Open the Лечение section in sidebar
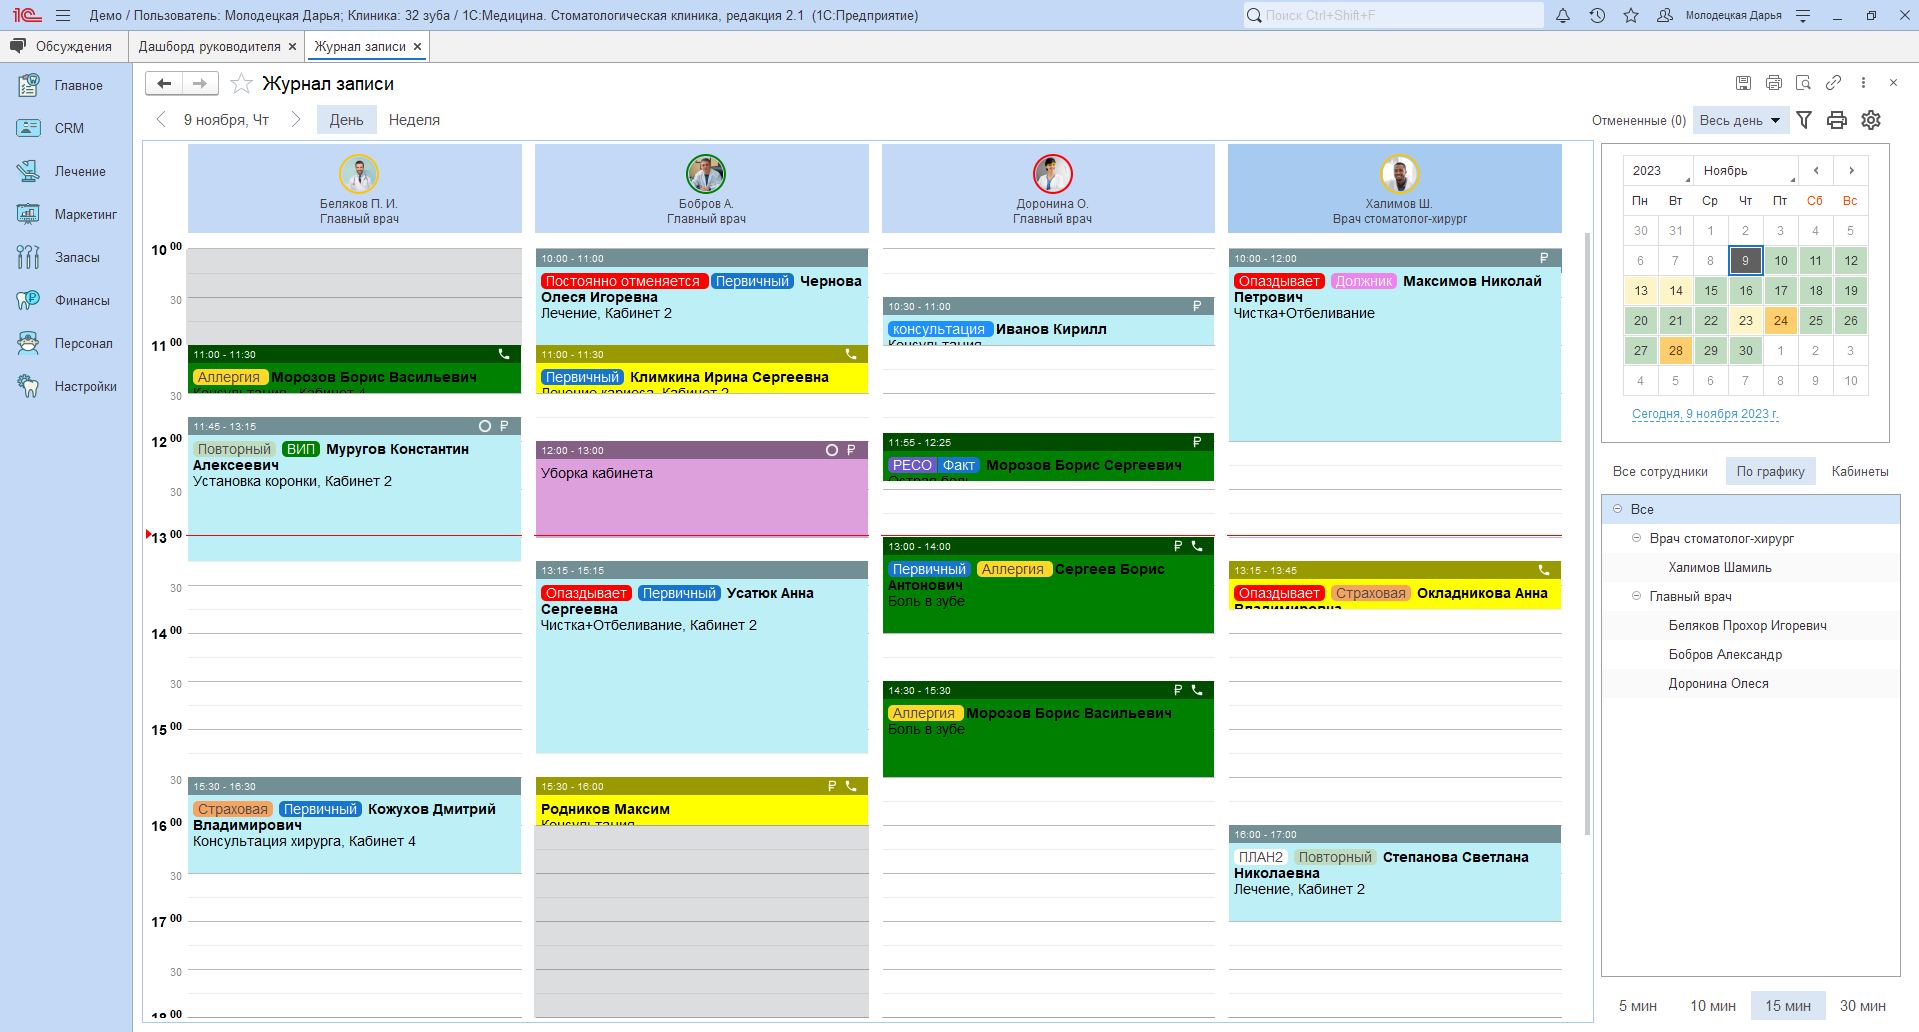This screenshot has height=1032, width=1919. pyautogui.click(x=79, y=172)
